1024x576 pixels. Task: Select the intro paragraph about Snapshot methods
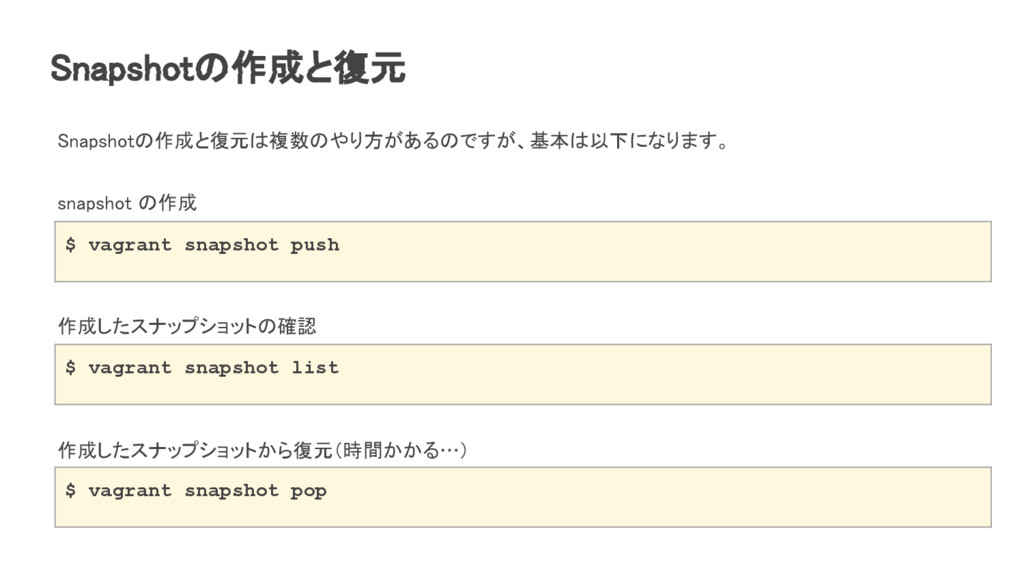point(394,140)
